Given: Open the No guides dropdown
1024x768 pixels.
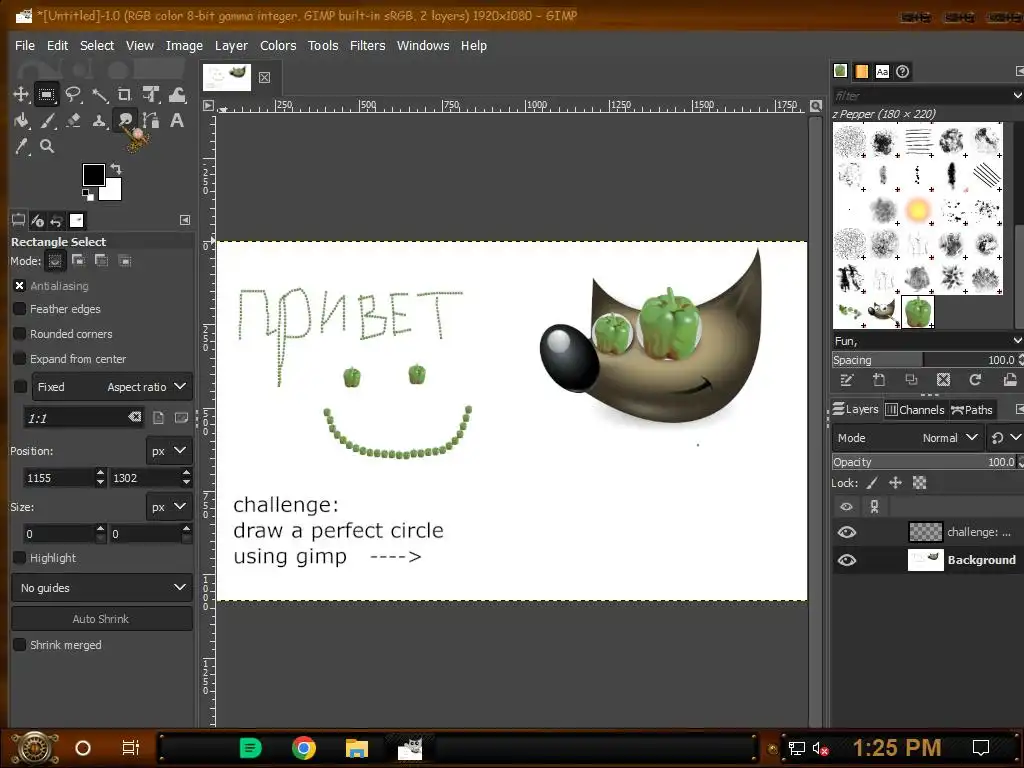Looking at the screenshot, I should point(102,588).
